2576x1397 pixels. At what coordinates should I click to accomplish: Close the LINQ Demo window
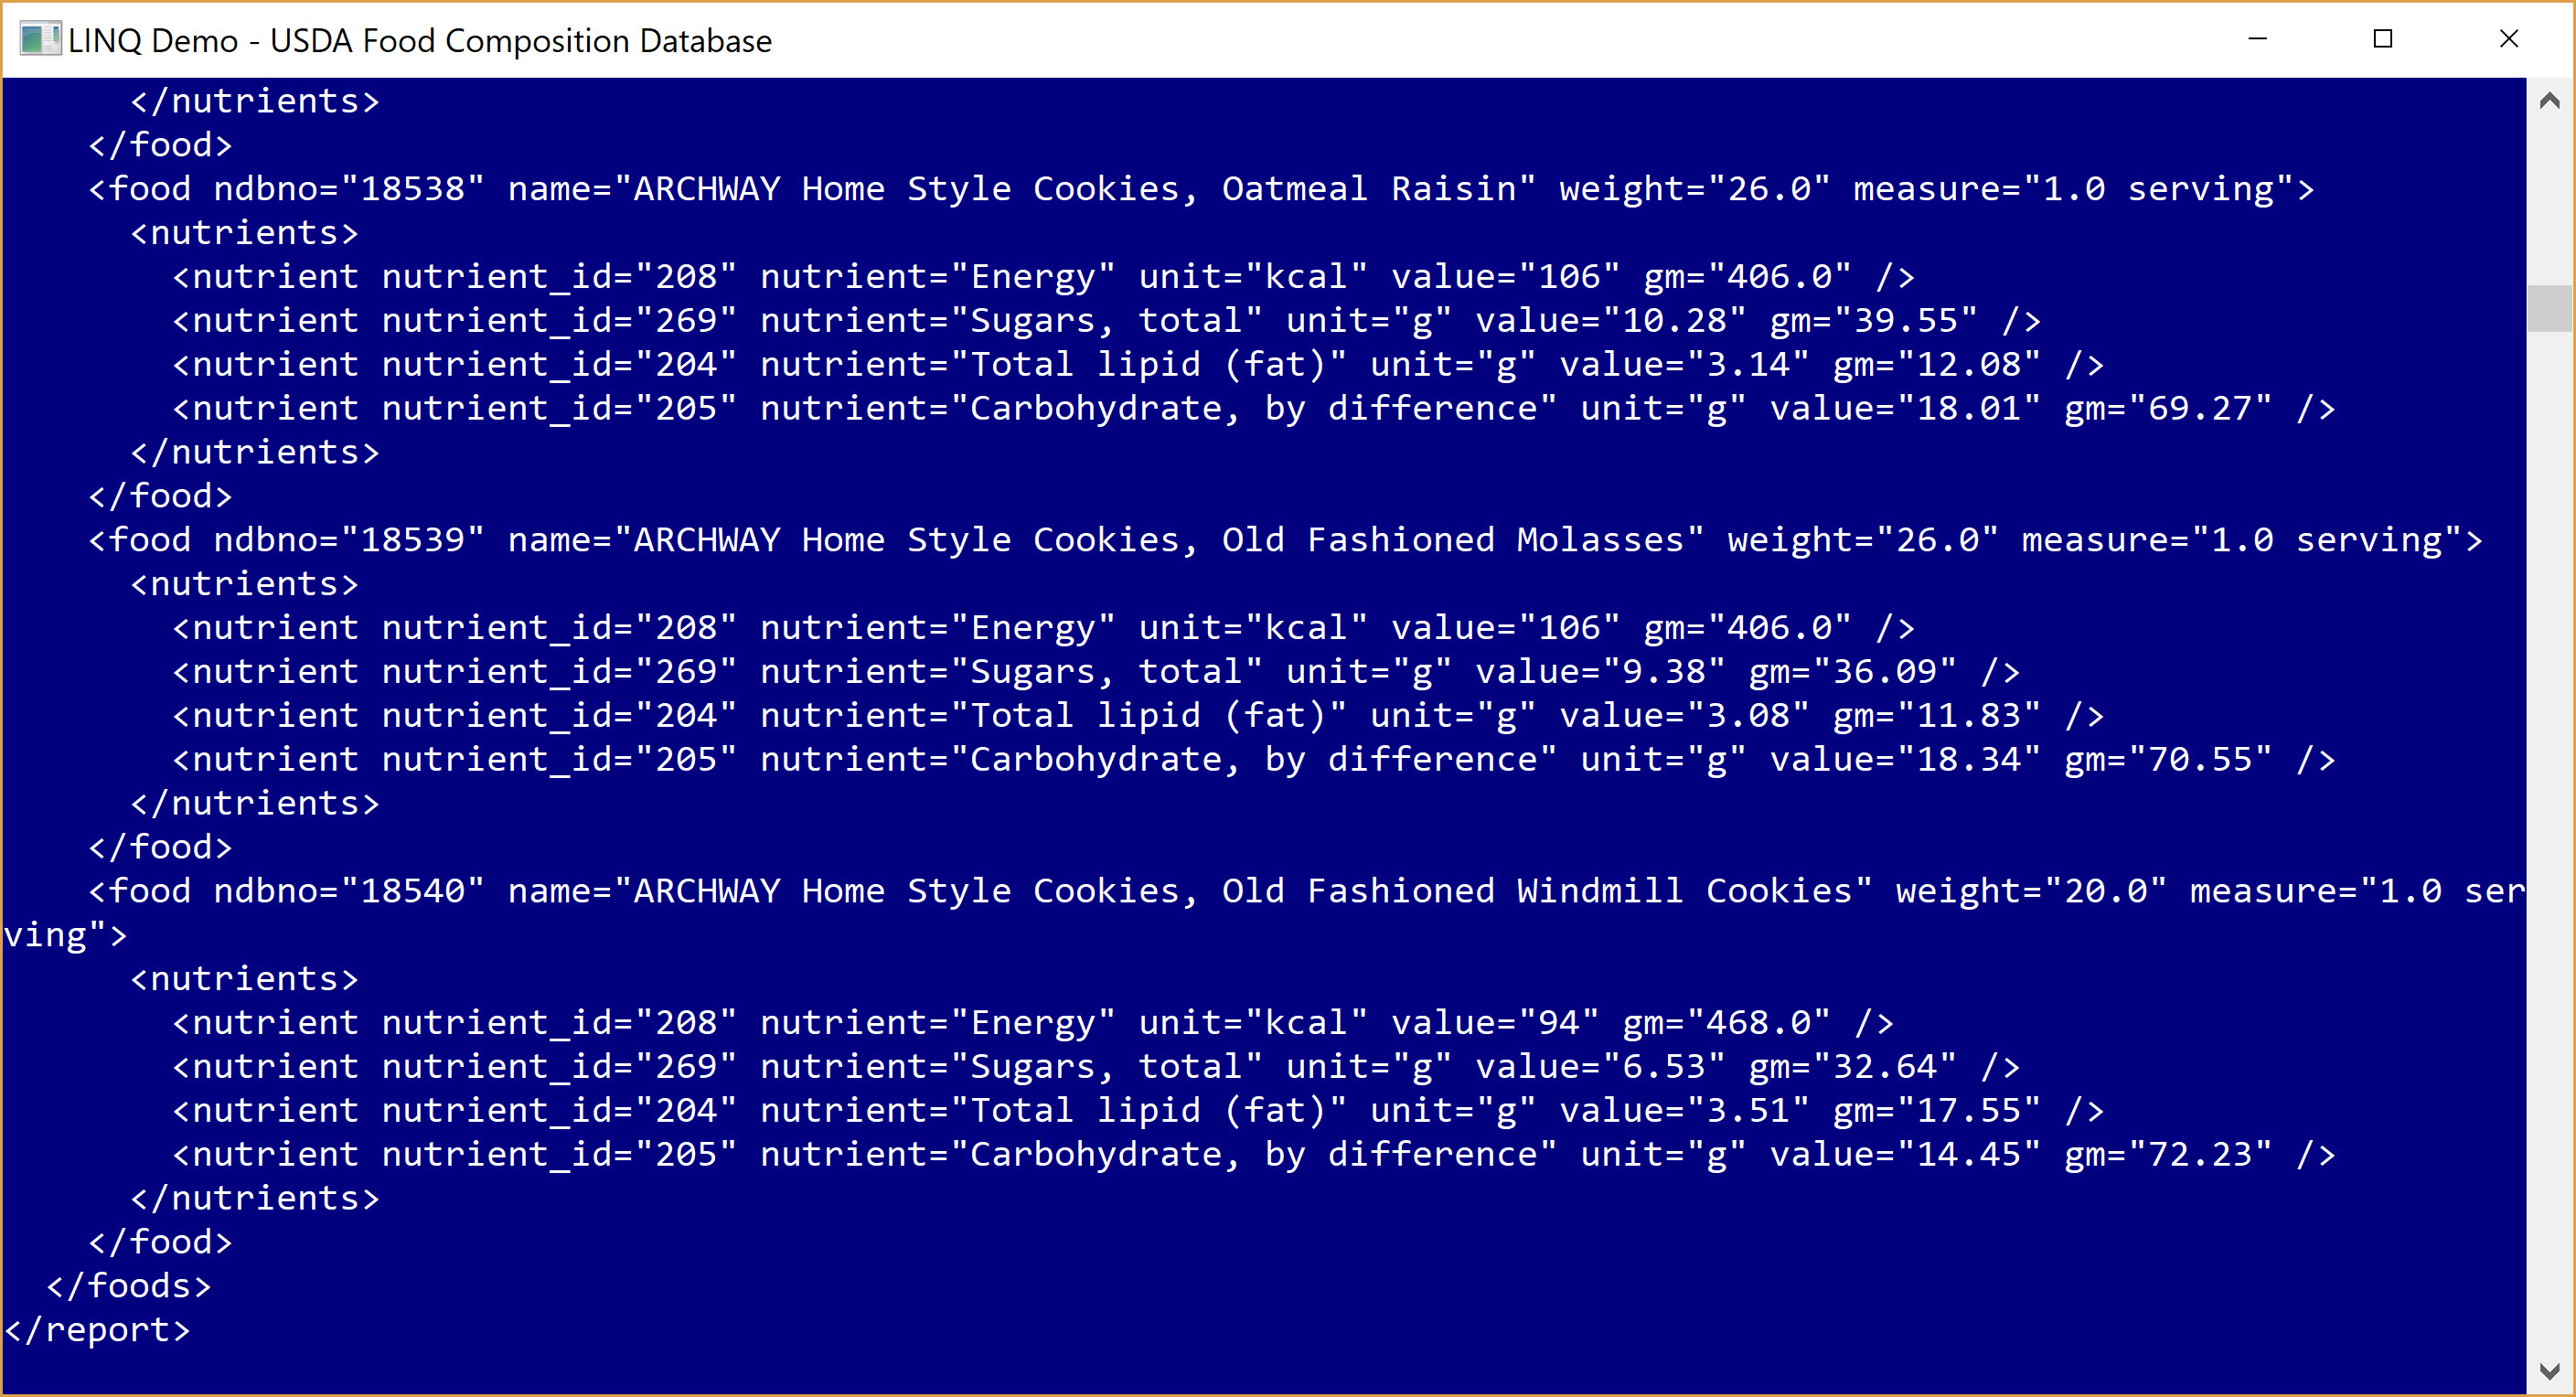tap(2509, 39)
